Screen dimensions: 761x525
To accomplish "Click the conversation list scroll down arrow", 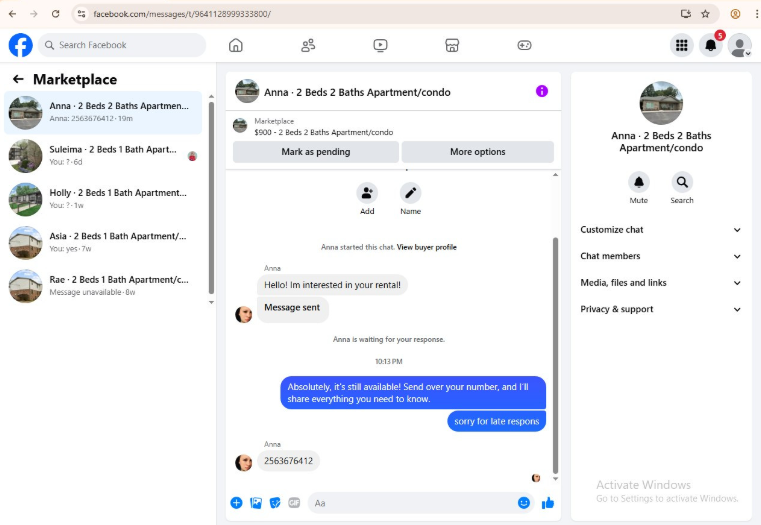I will (x=211, y=302).
